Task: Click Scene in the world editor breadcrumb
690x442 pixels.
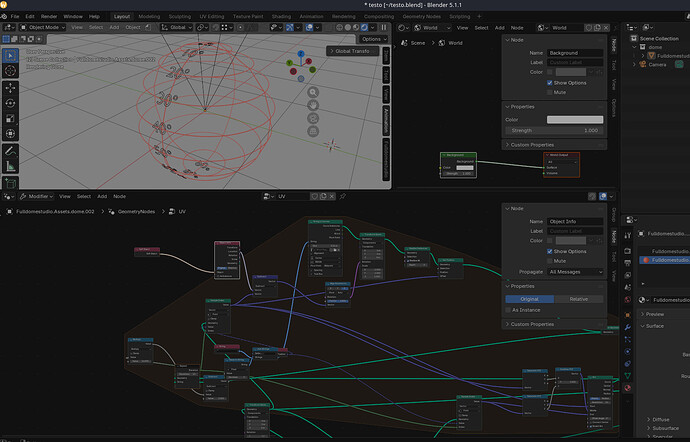Action: coord(418,43)
